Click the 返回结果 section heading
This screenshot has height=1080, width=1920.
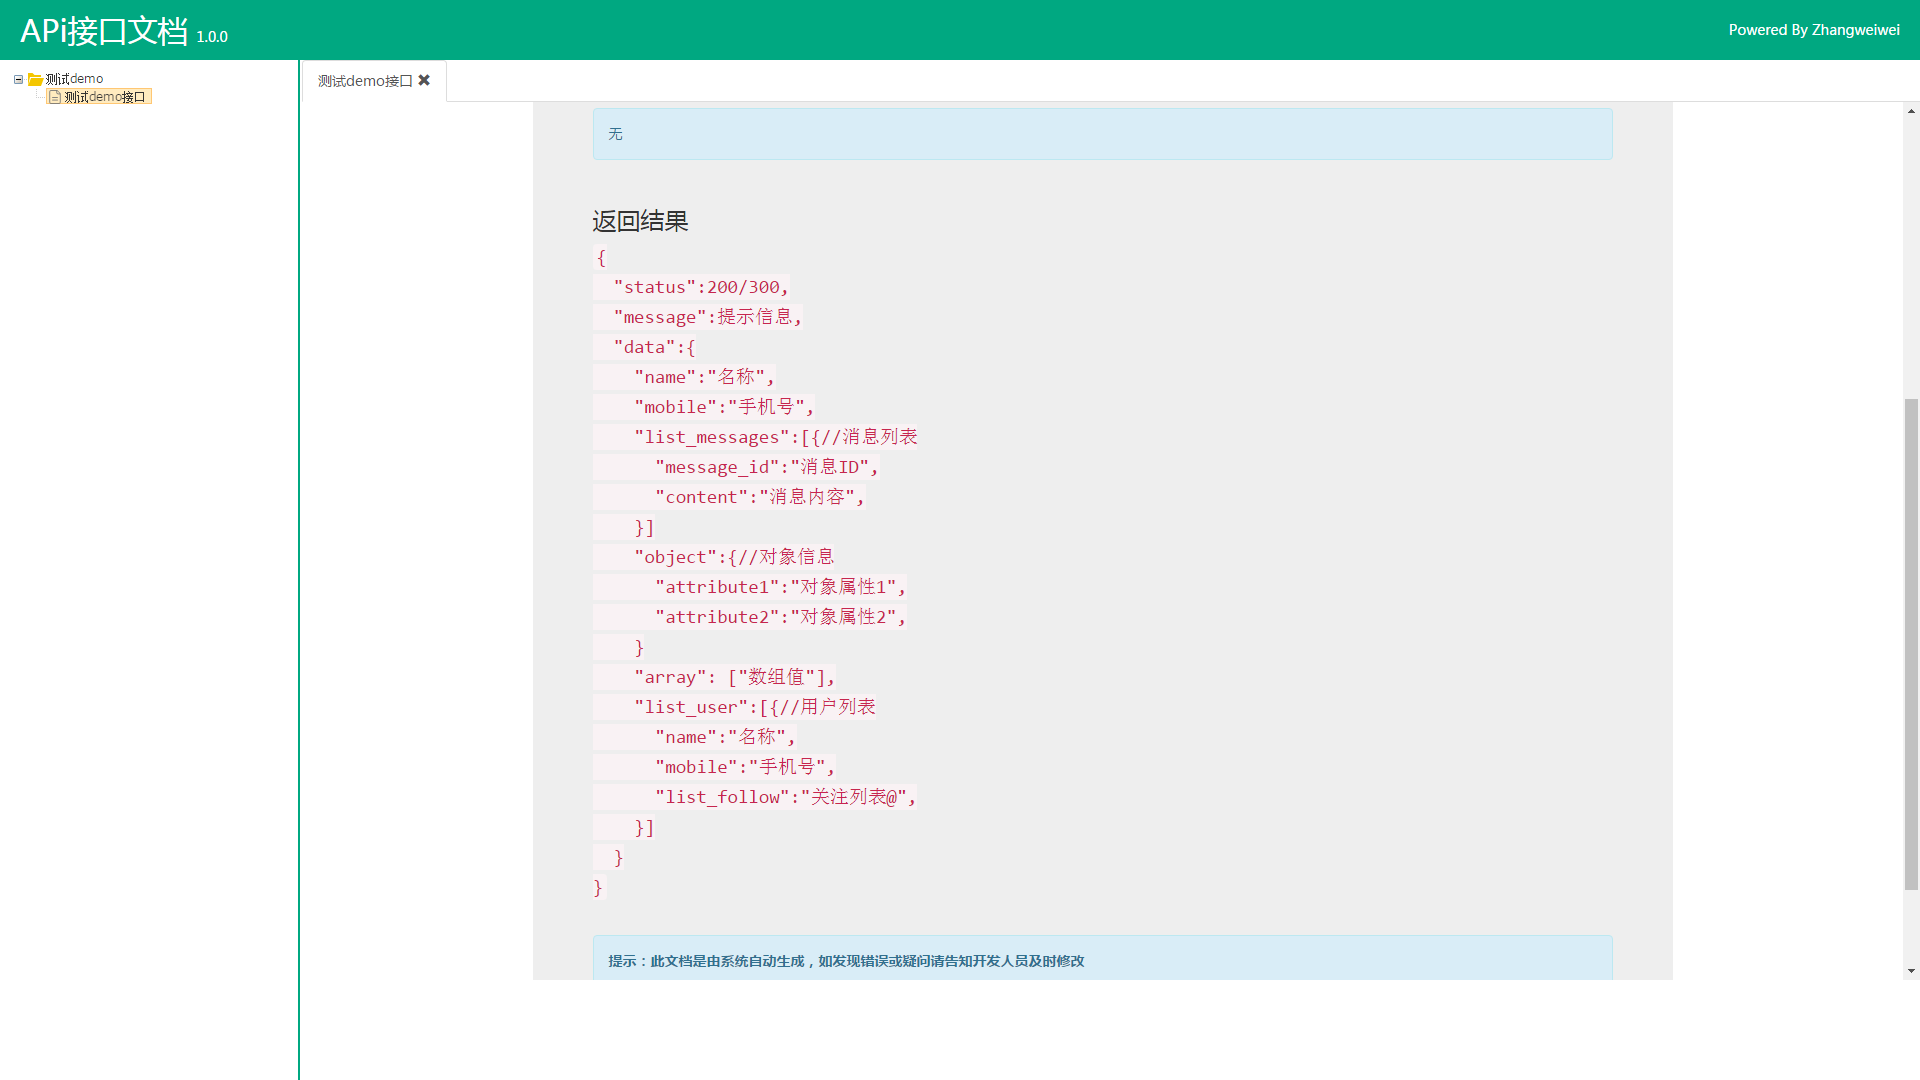click(x=640, y=221)
